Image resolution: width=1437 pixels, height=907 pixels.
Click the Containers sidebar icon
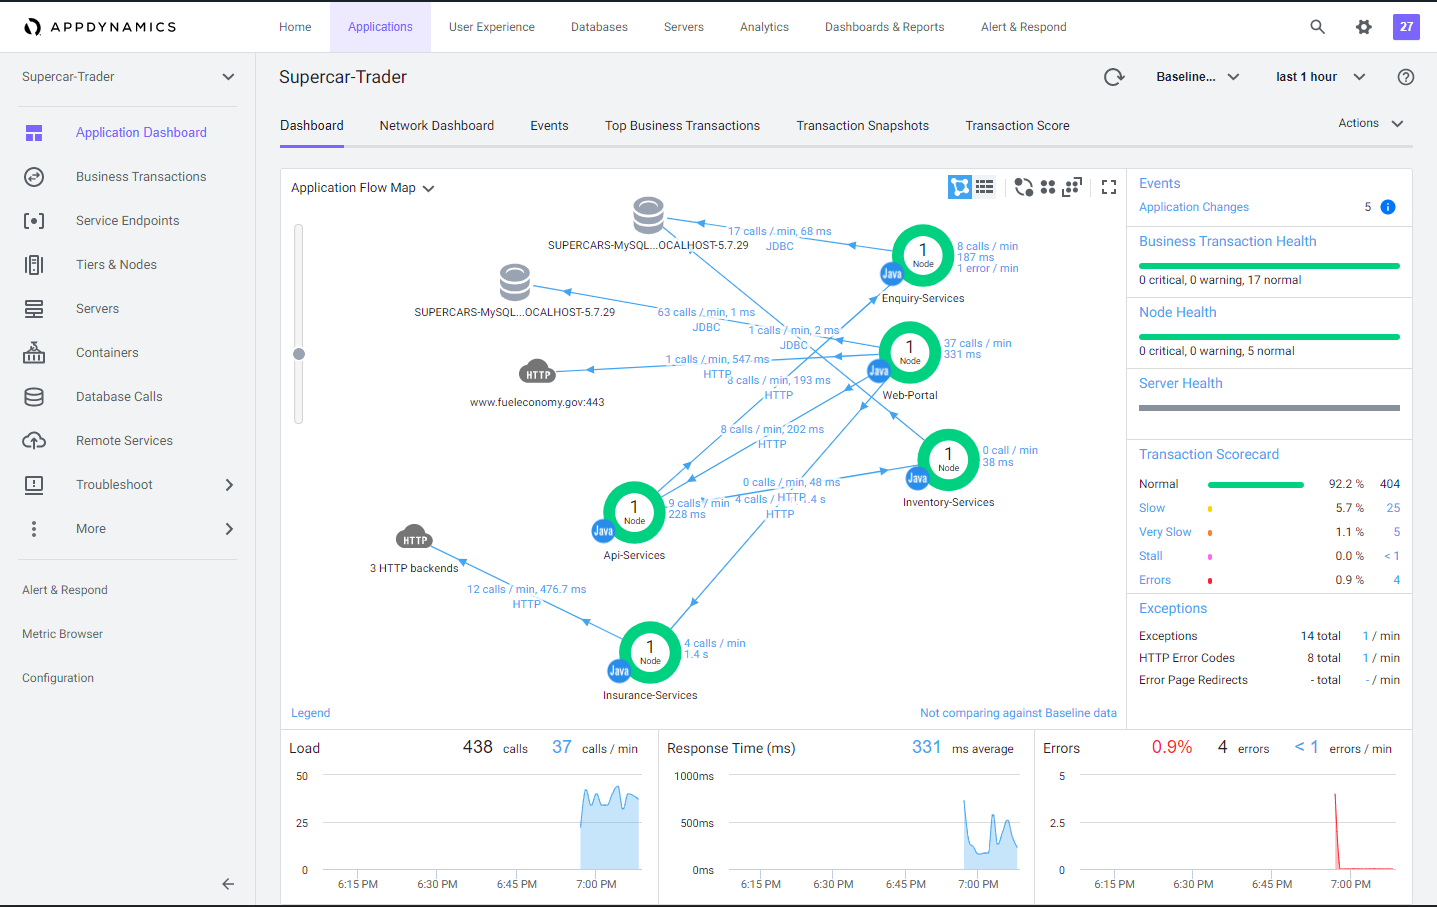[x=34, y=353]
